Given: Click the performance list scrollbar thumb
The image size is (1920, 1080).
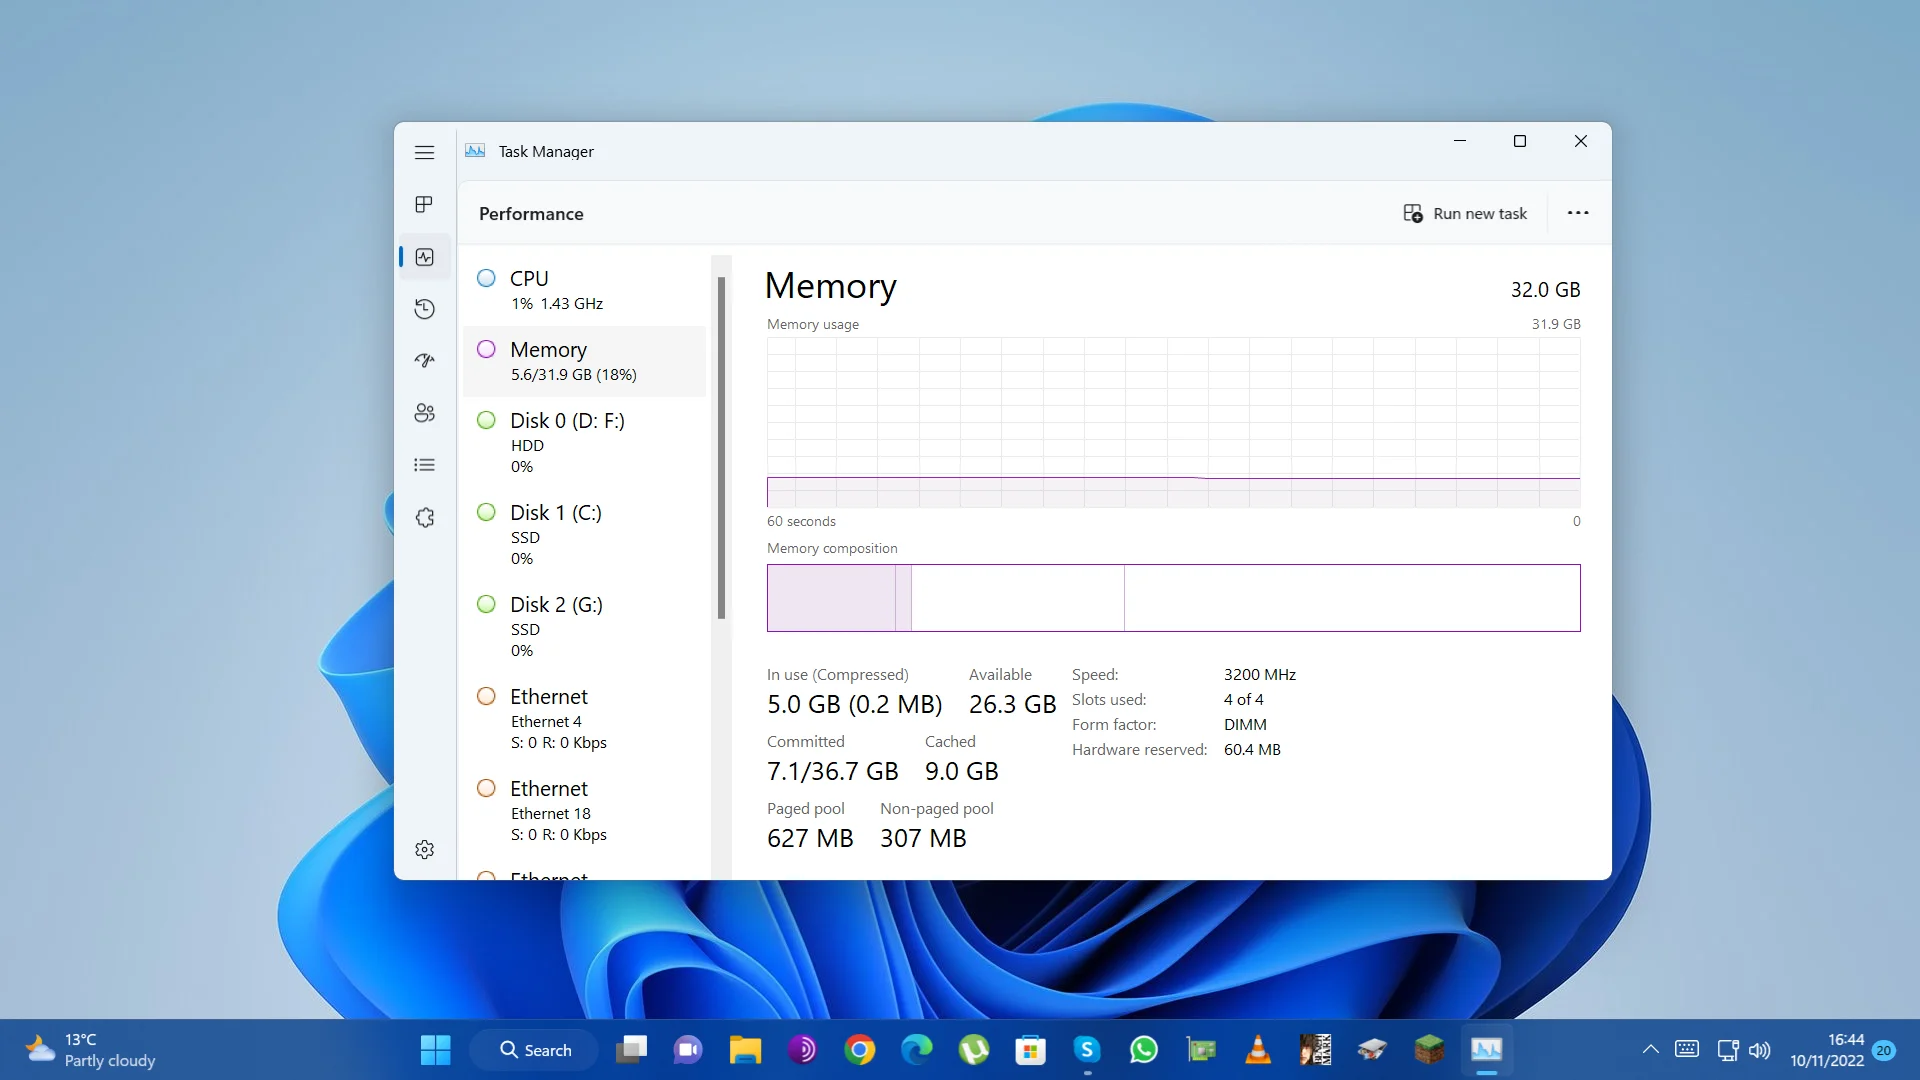Looking at the screenshot, I should coord(721,448).
